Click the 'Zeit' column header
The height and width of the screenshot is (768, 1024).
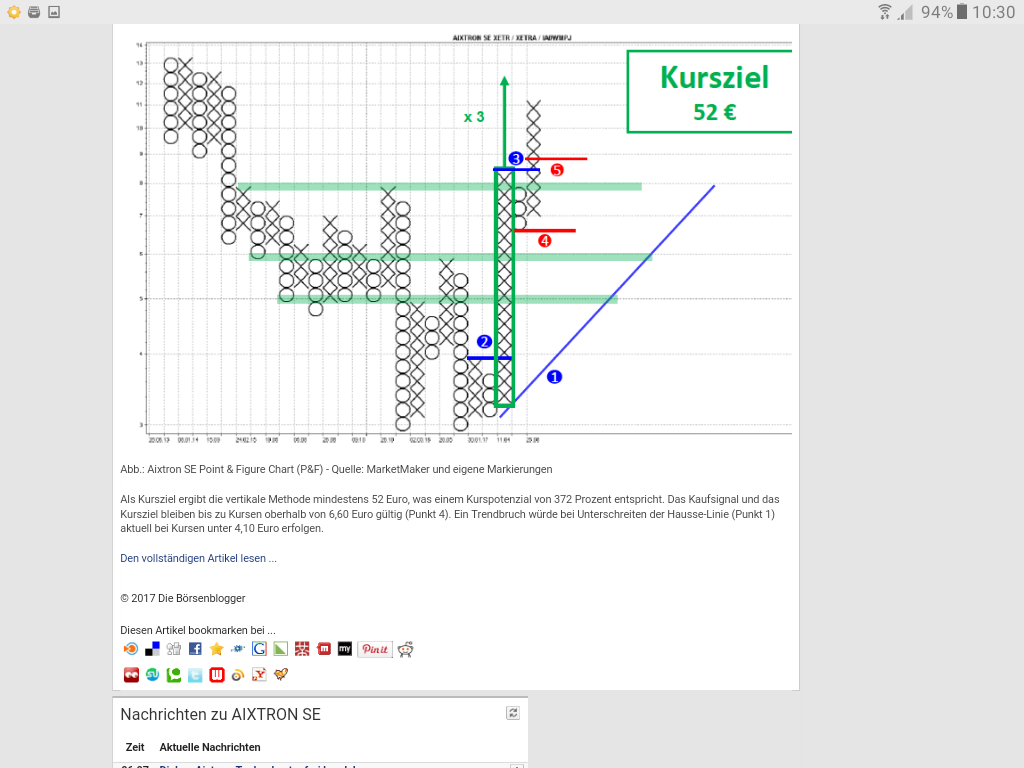pyautogui.click(x=135, y=747)
